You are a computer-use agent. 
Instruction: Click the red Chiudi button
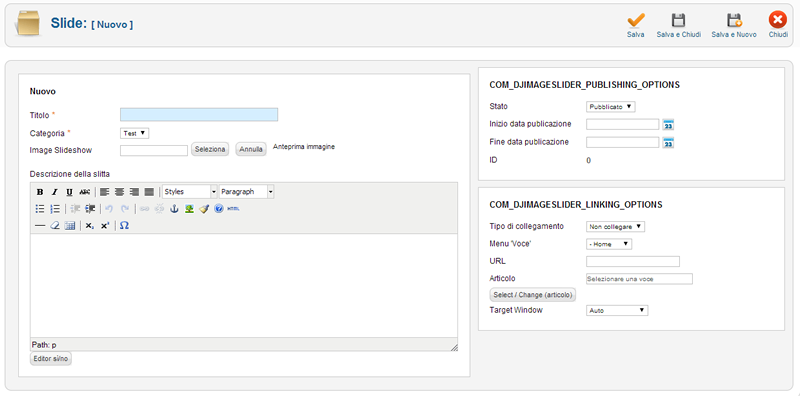pos(778,25)
